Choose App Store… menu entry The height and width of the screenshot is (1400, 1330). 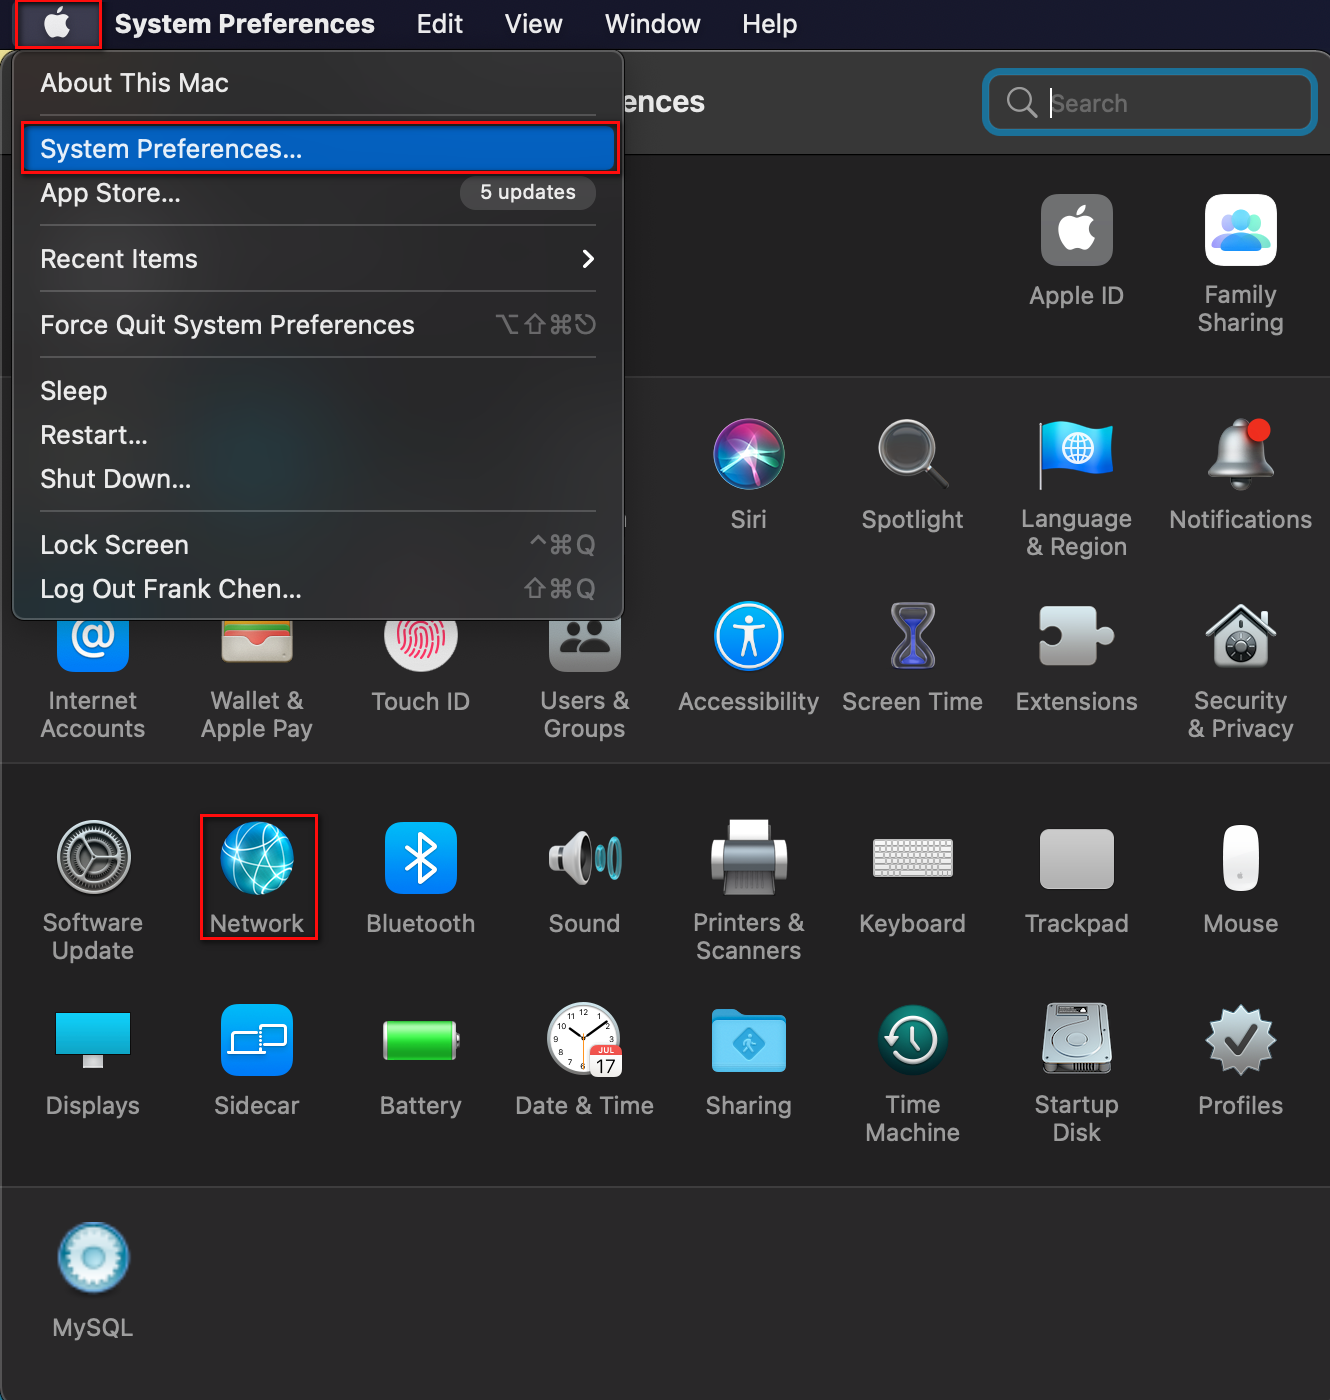[x=318, y=193]
